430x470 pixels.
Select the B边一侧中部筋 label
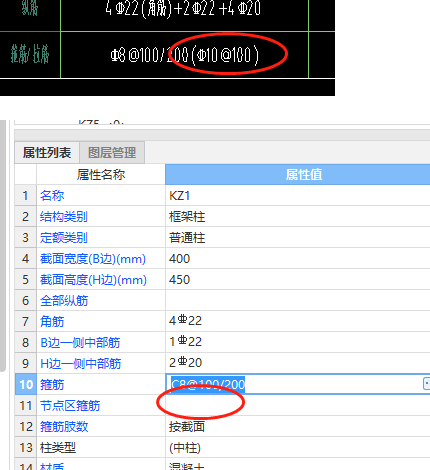(80, 343)
